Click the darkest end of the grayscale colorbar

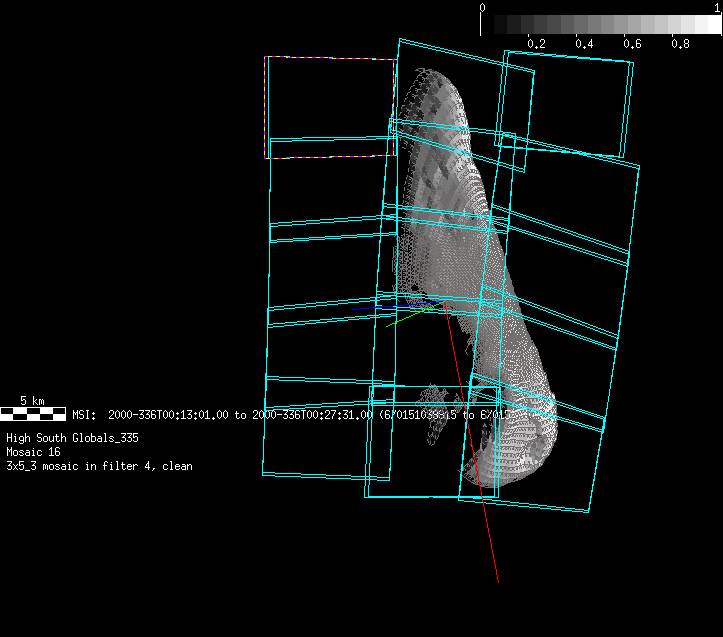(490, 25)
